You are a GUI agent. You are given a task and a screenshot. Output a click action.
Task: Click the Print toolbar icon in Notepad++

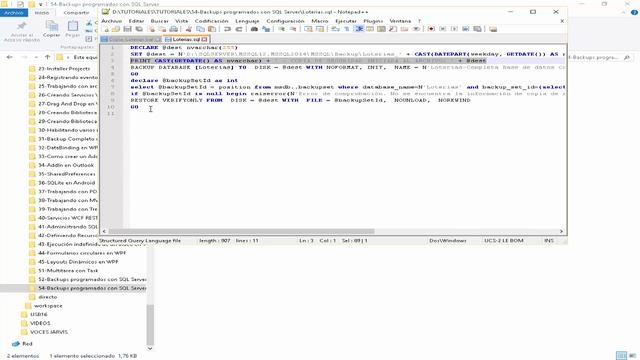click(x=173, y=29)
